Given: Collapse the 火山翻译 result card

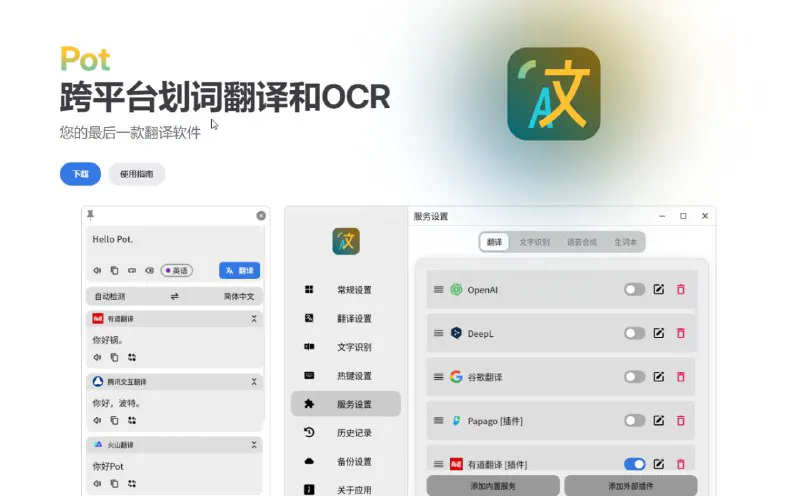Looking at the screenshot, I should click(254, 445).
